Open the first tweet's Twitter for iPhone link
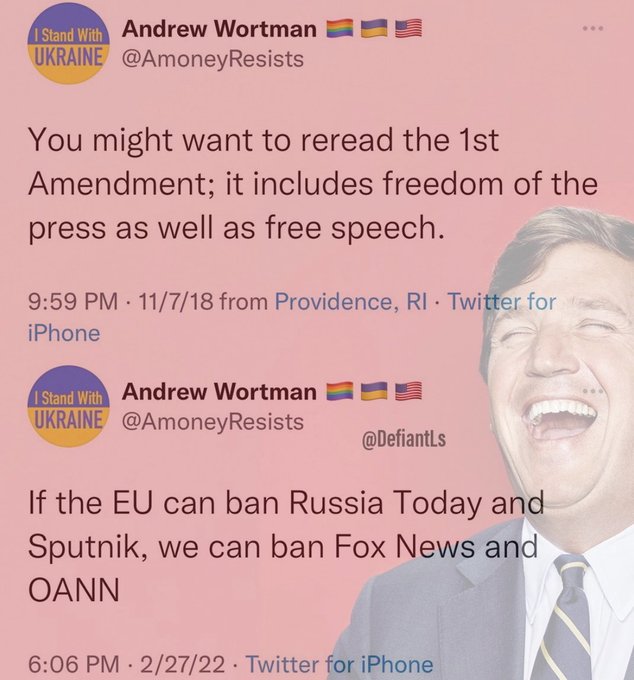The height and width of the screenshot is (680, 634). point(291,317)
